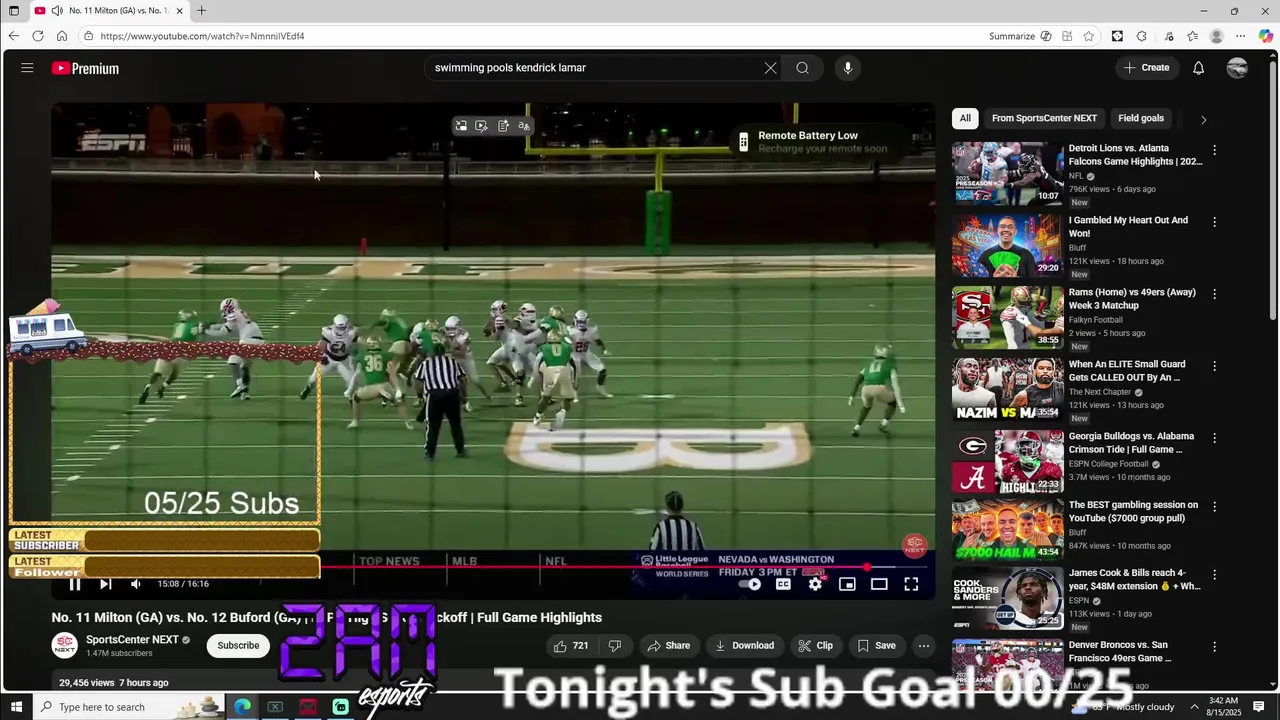Open the browser extensions puzzle icon
The image size is (1280, 720).
(x=1142, y=36)
